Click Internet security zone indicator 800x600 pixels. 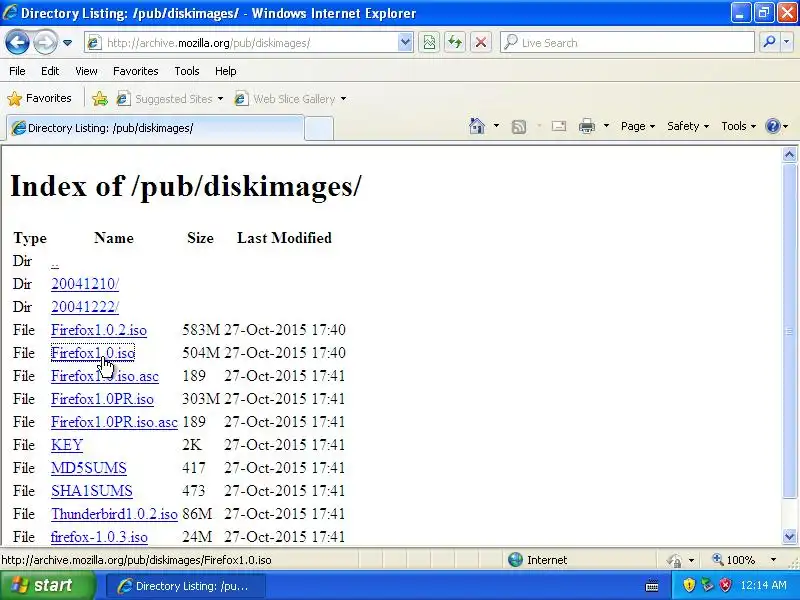tap(538, 560)
